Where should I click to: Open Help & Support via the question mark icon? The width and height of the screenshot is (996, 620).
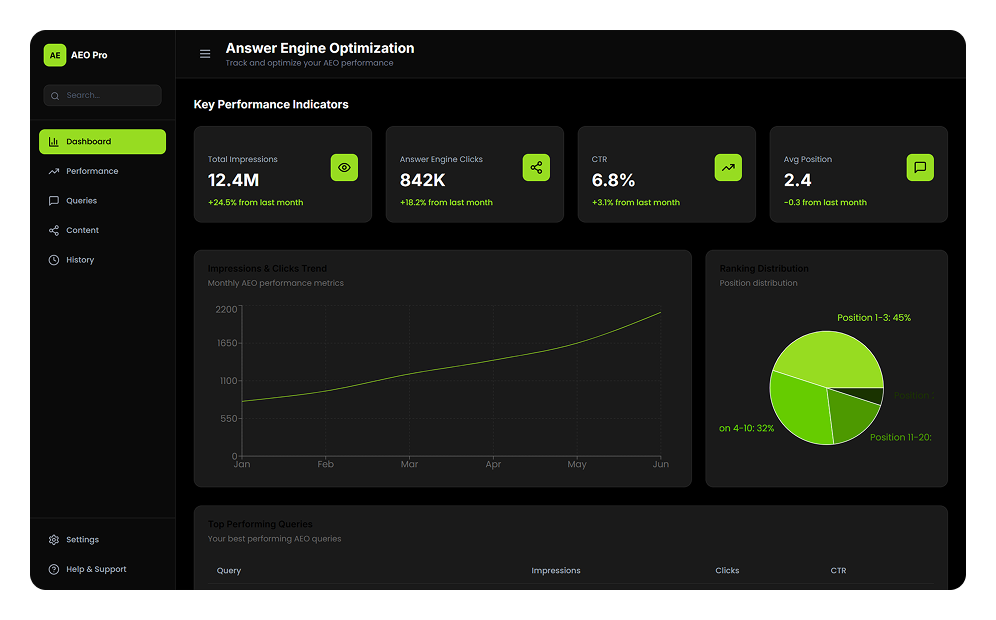[x=53, y=569]
